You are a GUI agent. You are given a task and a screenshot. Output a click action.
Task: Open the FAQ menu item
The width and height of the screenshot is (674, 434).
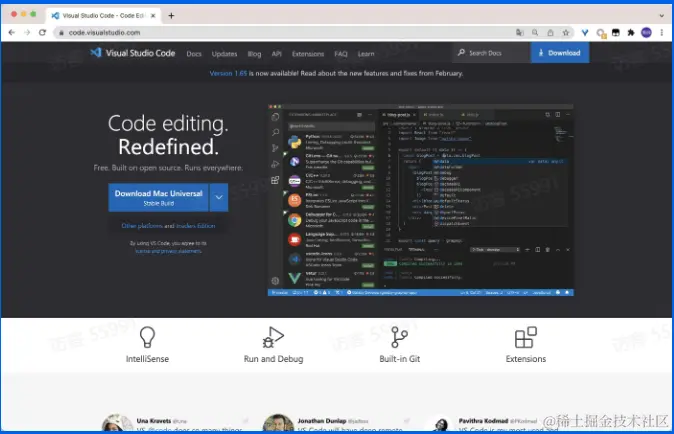pyautogui.click(x=340, y=54)
